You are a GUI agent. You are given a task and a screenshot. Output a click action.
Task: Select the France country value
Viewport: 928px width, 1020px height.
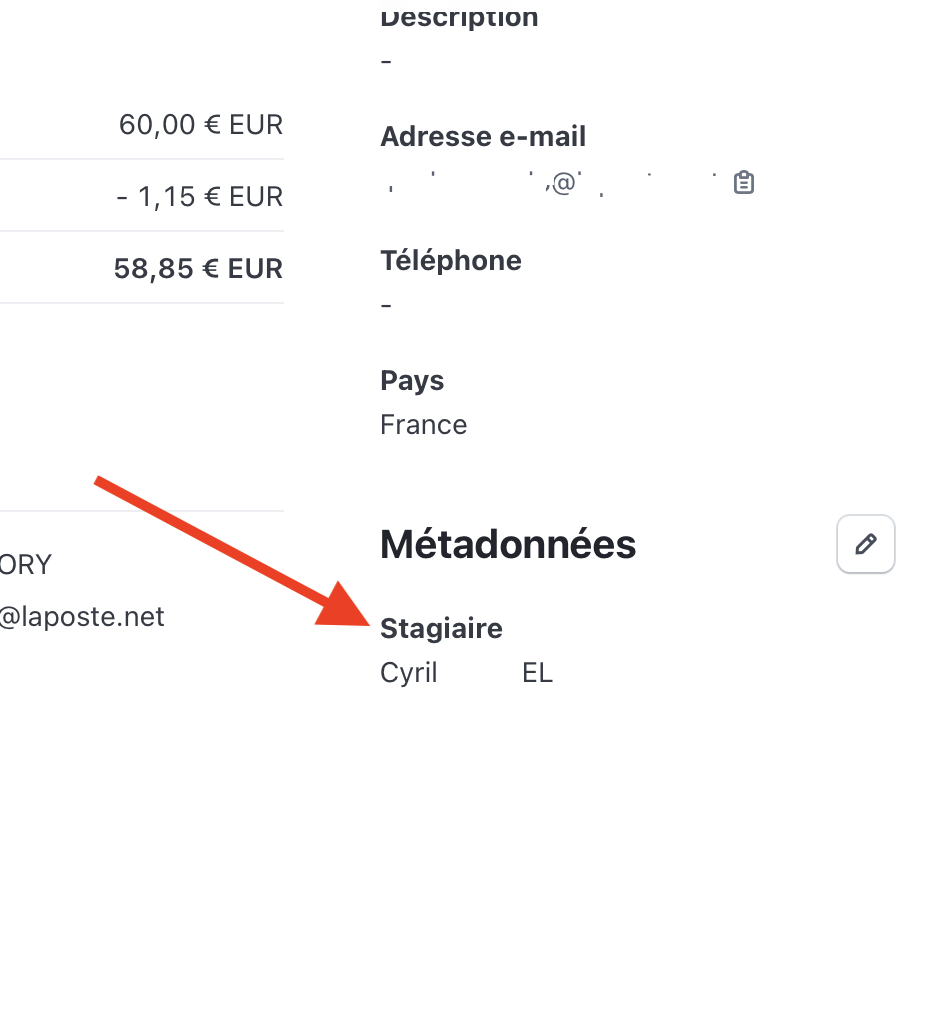click(x=423, y=425)
